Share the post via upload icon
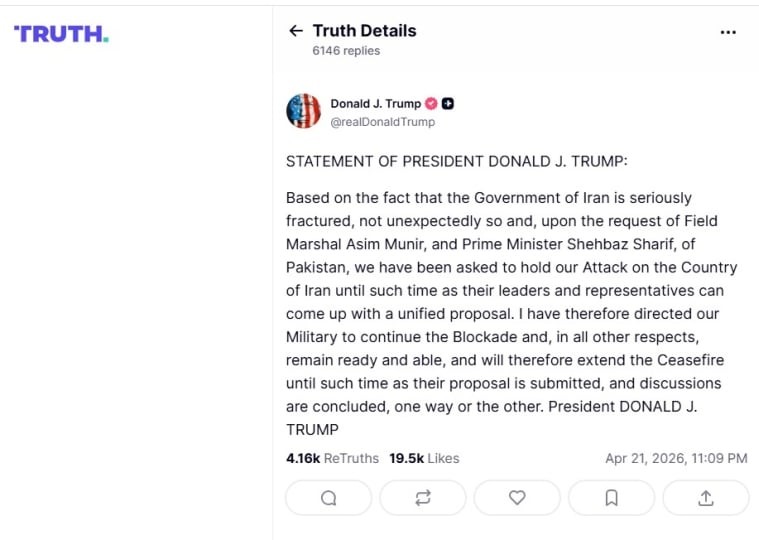This screenshot has width=759, height=540. click(x=705, y=498)
